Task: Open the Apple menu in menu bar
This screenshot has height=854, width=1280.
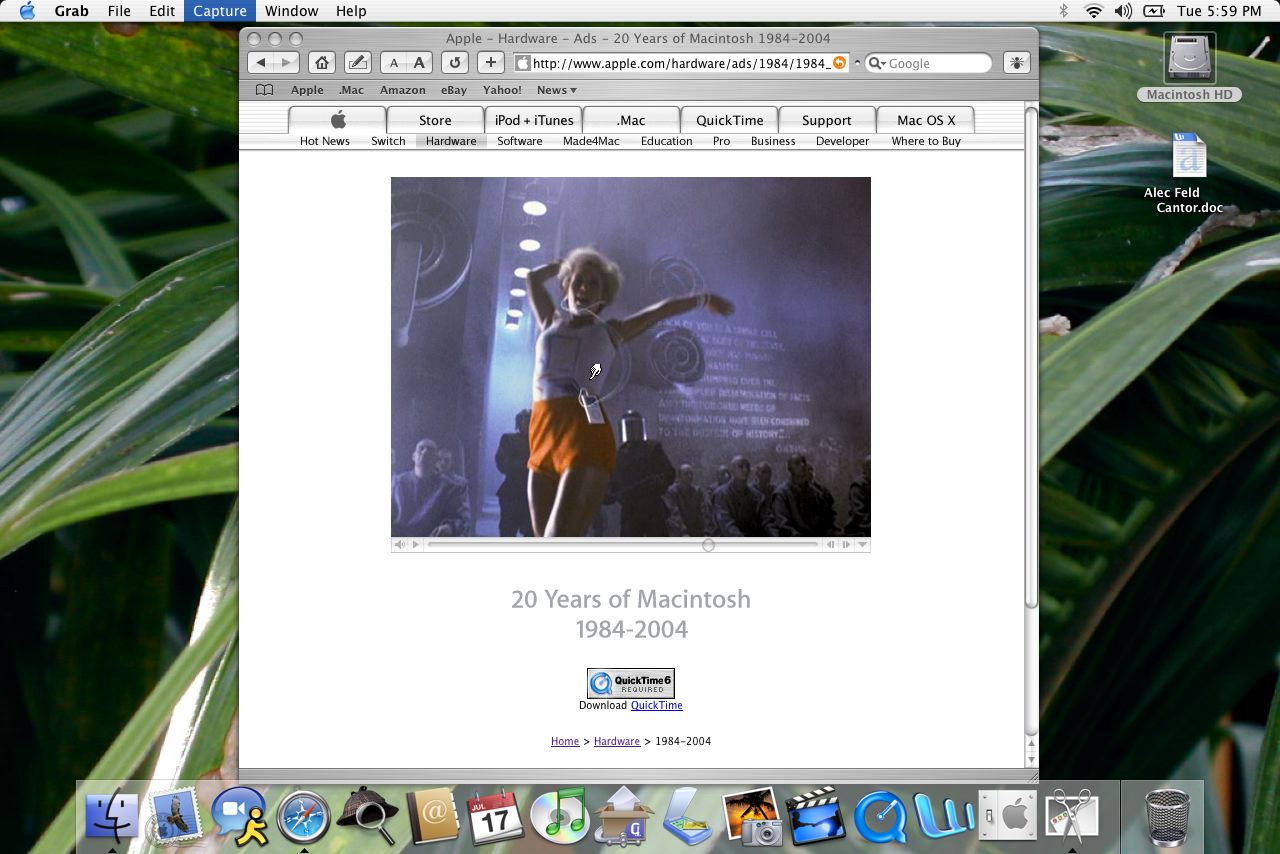Action: [27, 11]
